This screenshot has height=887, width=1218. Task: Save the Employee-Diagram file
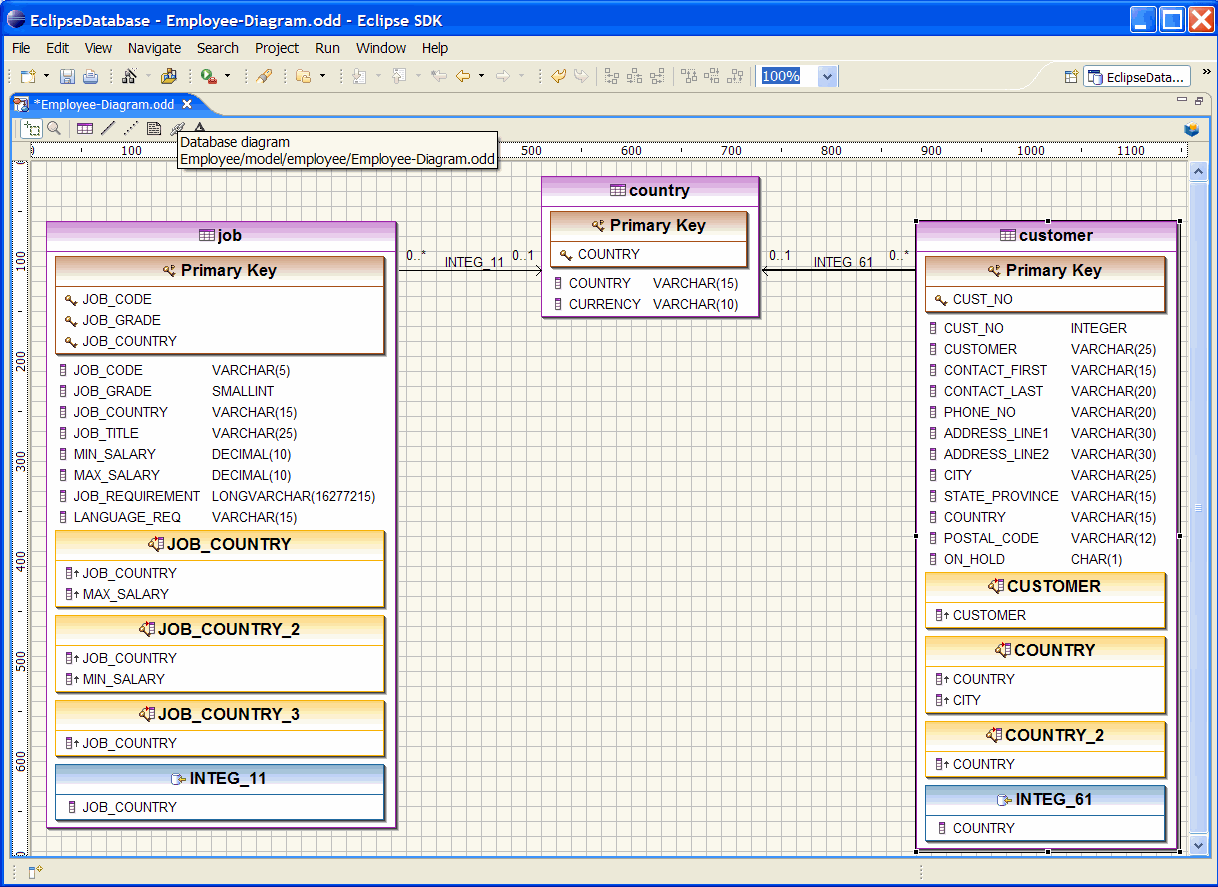tap(66, 76)
